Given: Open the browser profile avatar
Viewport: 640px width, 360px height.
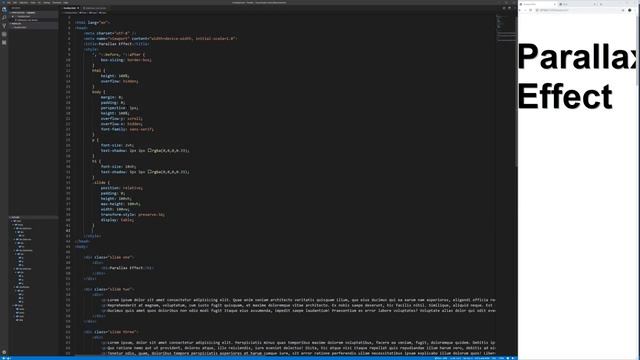Looking at the screenshot, I should tap(629, 10).
